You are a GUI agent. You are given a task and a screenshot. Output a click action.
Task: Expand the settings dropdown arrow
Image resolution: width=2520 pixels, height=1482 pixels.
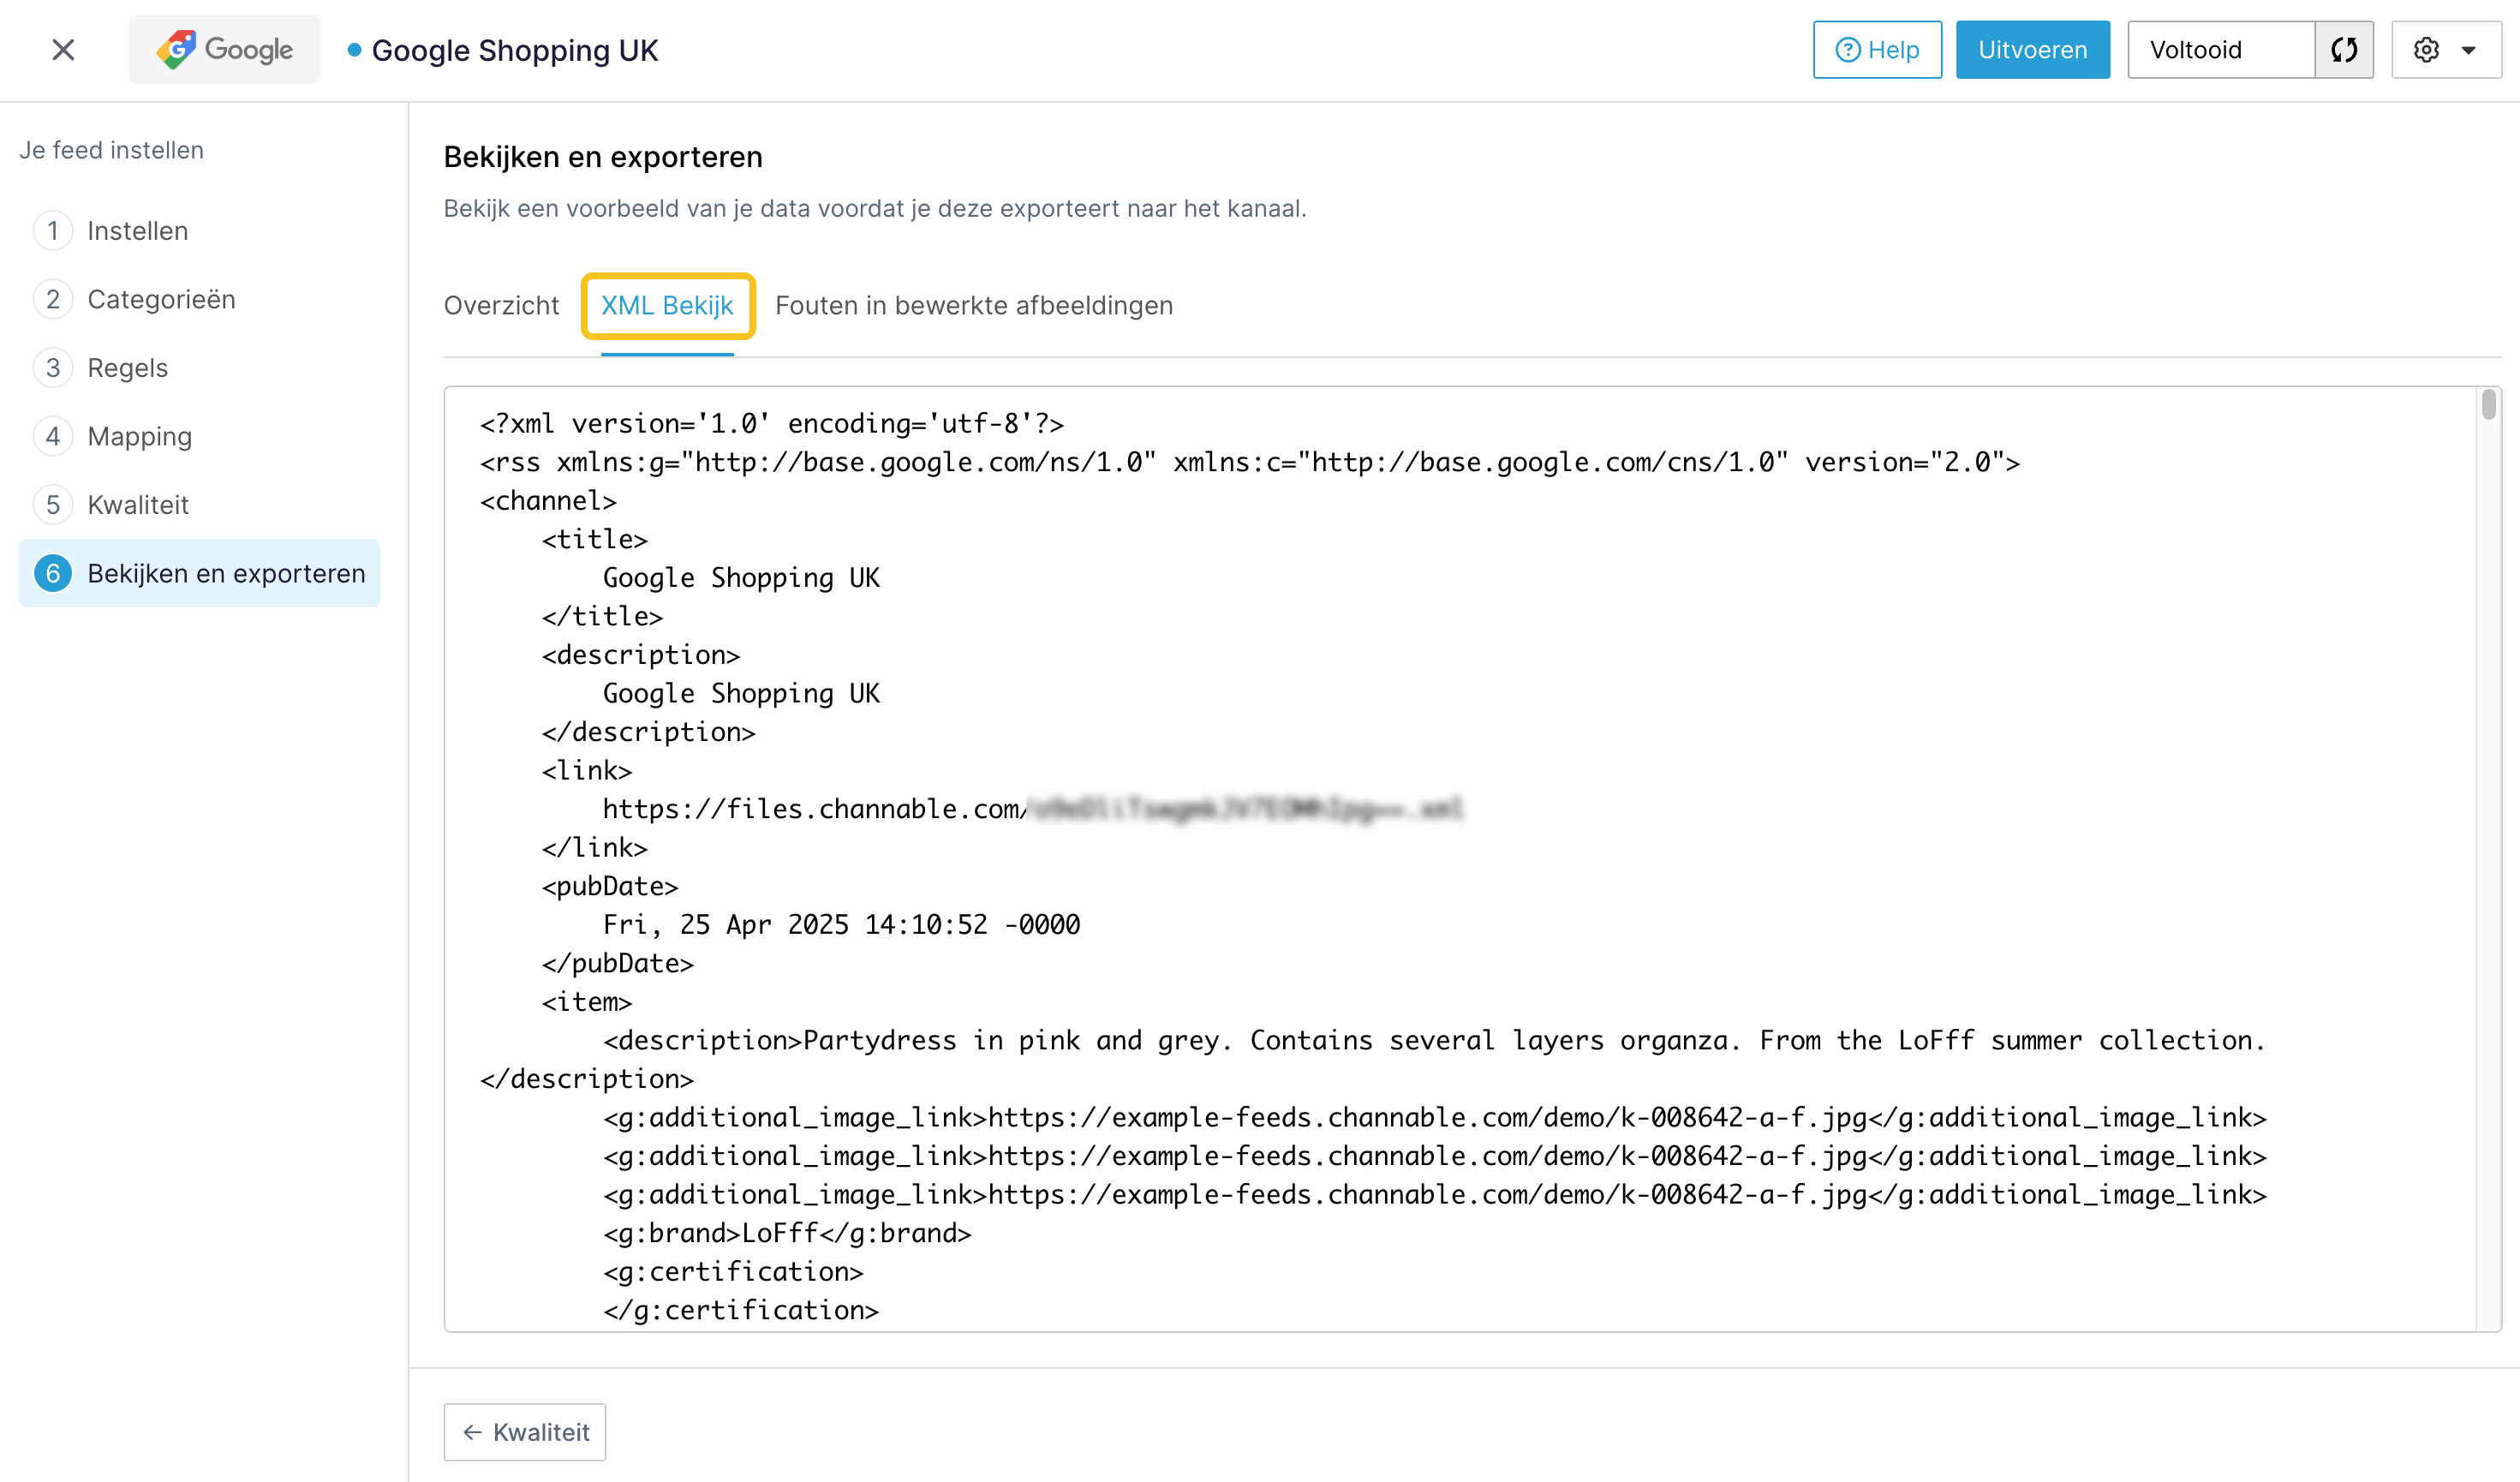[x=2469, y=50]
